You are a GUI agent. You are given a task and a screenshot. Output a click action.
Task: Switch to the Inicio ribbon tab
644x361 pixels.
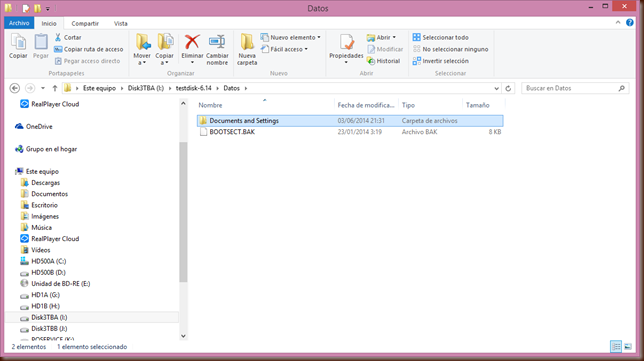pyautogui.click(x=49, y=23)
